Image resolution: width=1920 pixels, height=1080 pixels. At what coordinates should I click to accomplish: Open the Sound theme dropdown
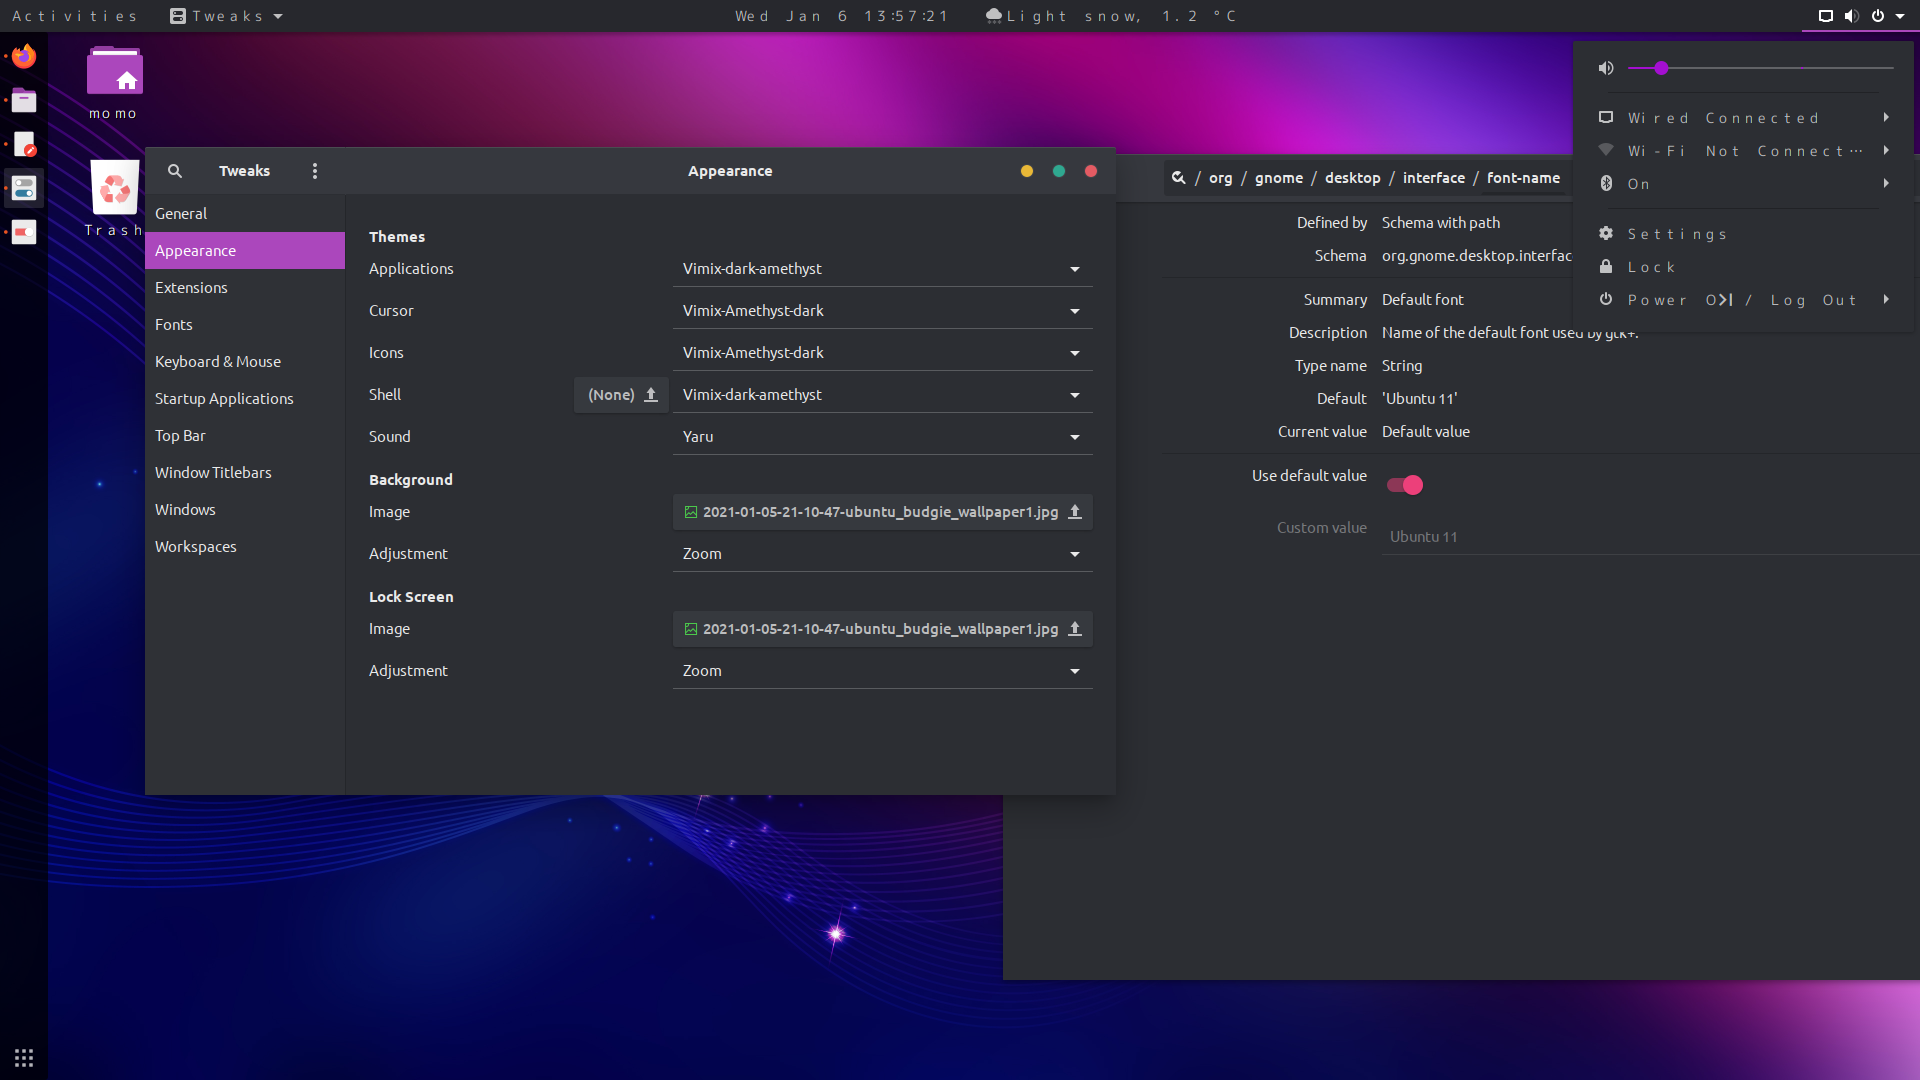coord(882,436)
